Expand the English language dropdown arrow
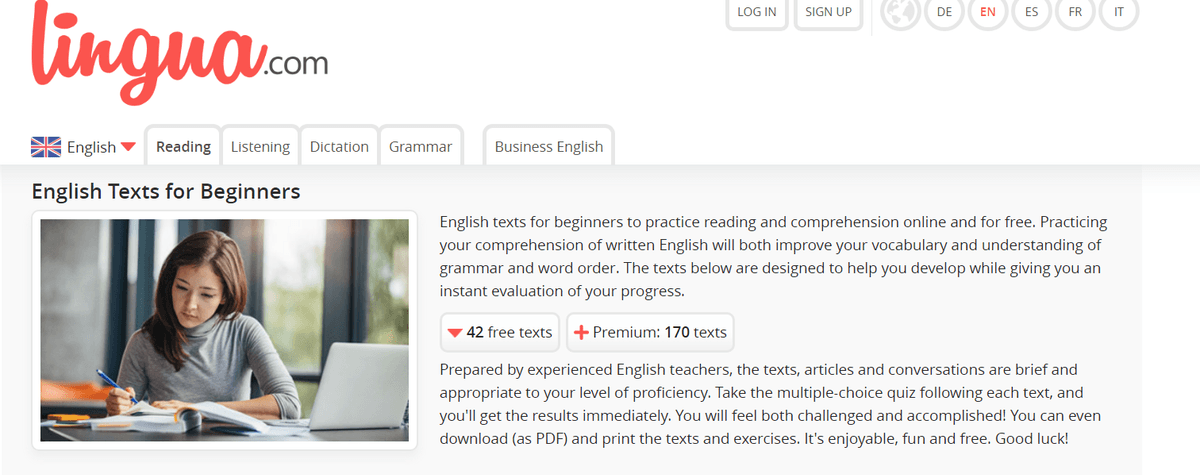Viewport: 1200px width, 475px height. click(128, 147)
